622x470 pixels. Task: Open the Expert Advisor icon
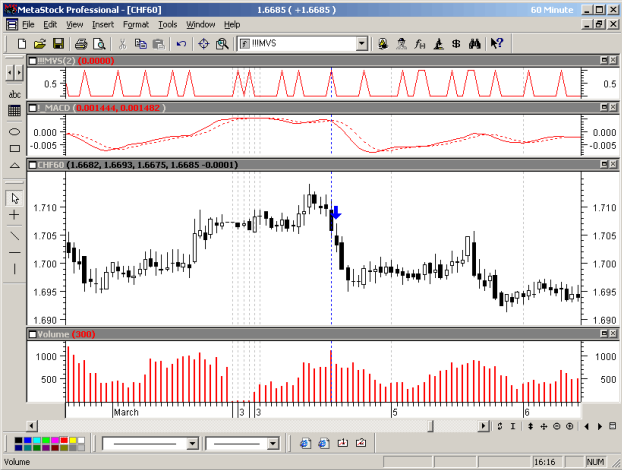(383, 44)
